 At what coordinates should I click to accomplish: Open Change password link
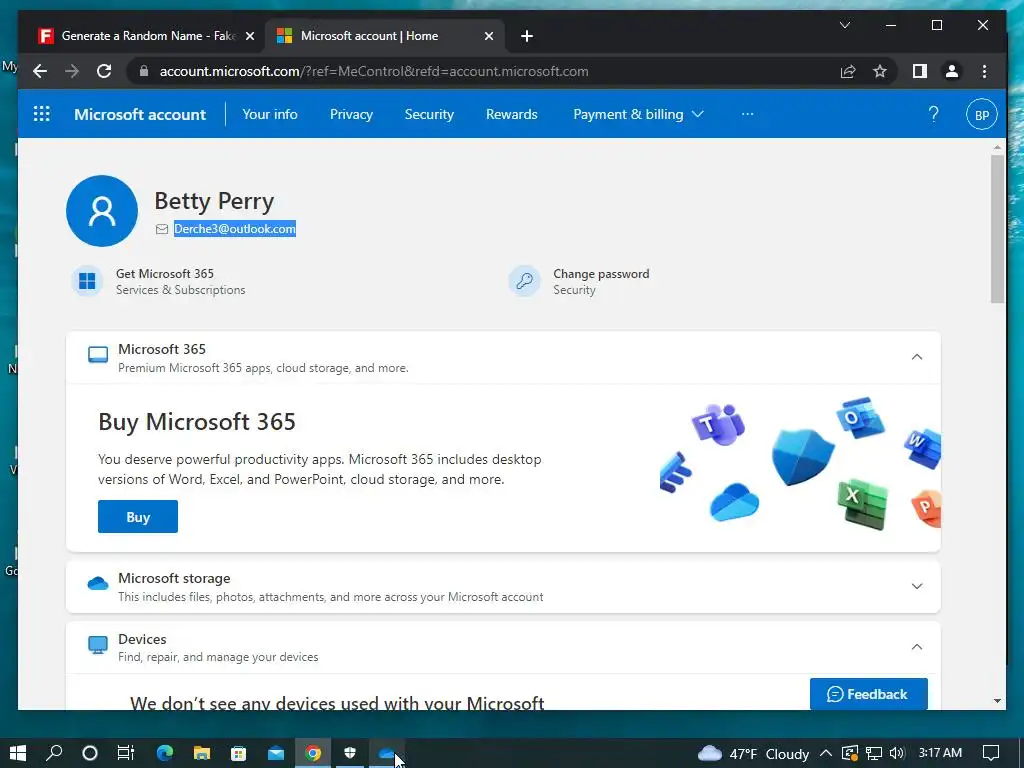601,274
